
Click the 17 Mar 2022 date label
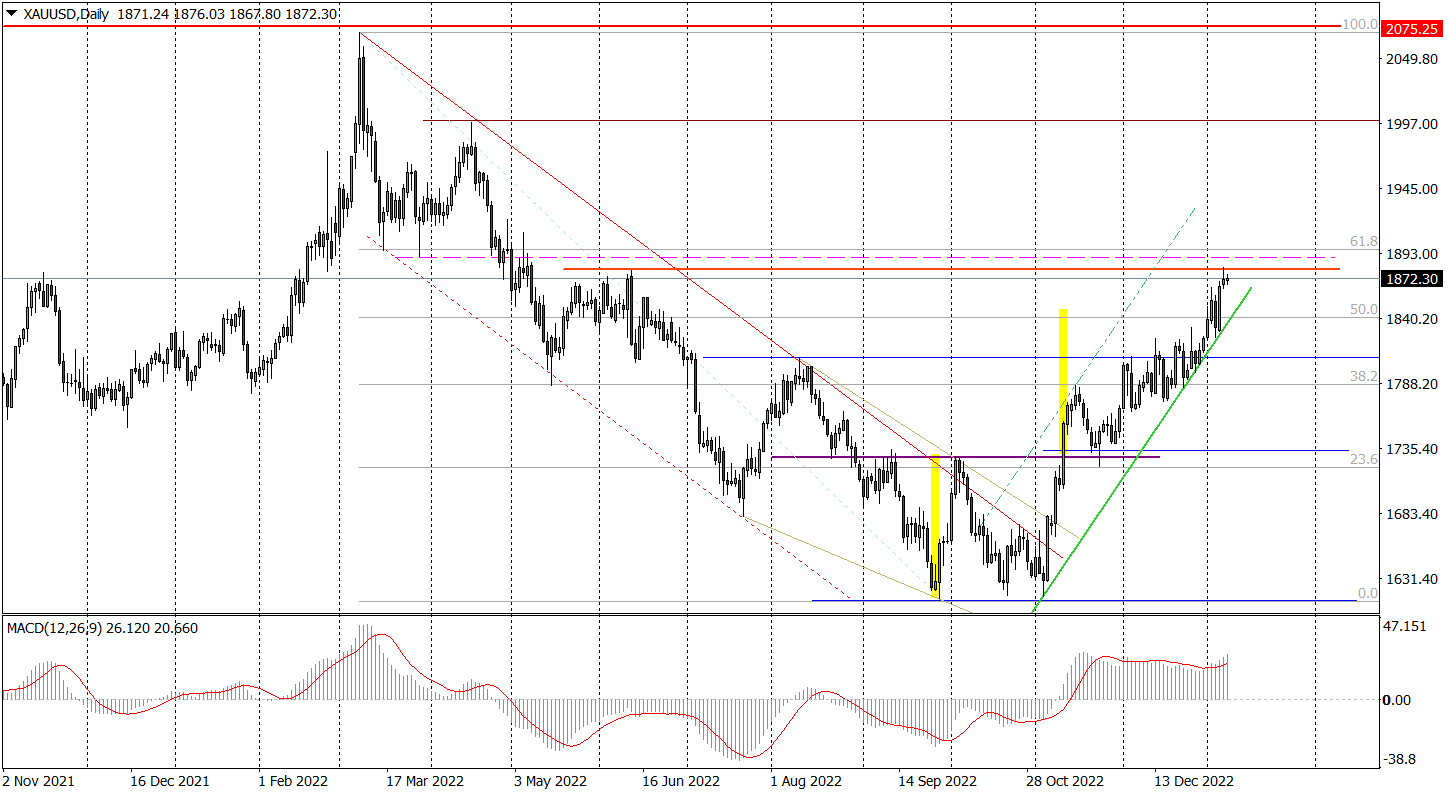click(426, 780)
